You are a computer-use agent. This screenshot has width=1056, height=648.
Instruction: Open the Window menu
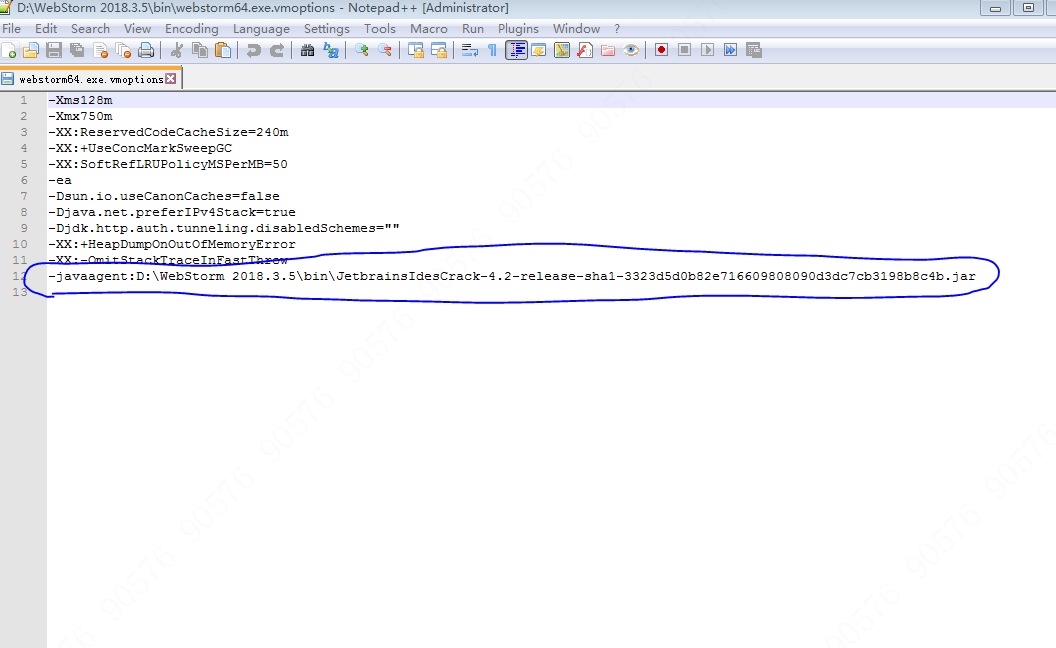tap(576, 29)
